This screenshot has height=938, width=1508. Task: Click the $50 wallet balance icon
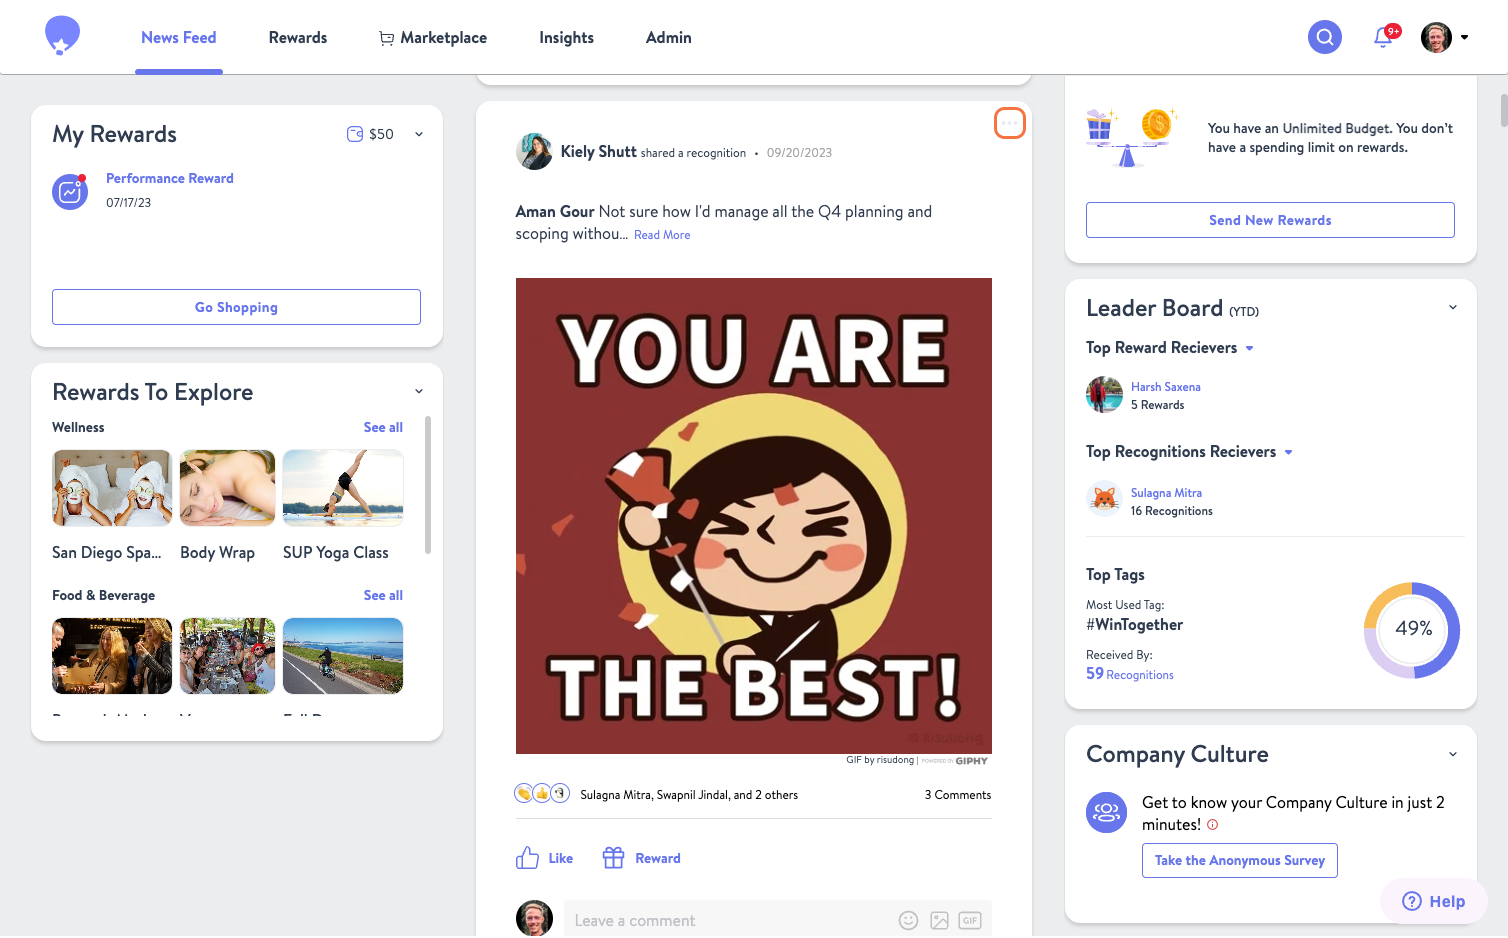pos(355,134)
